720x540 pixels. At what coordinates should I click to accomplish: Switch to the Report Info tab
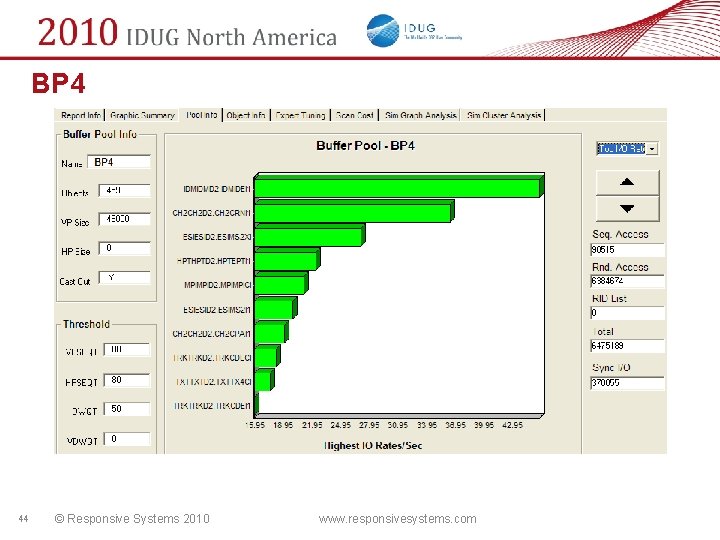80,115
